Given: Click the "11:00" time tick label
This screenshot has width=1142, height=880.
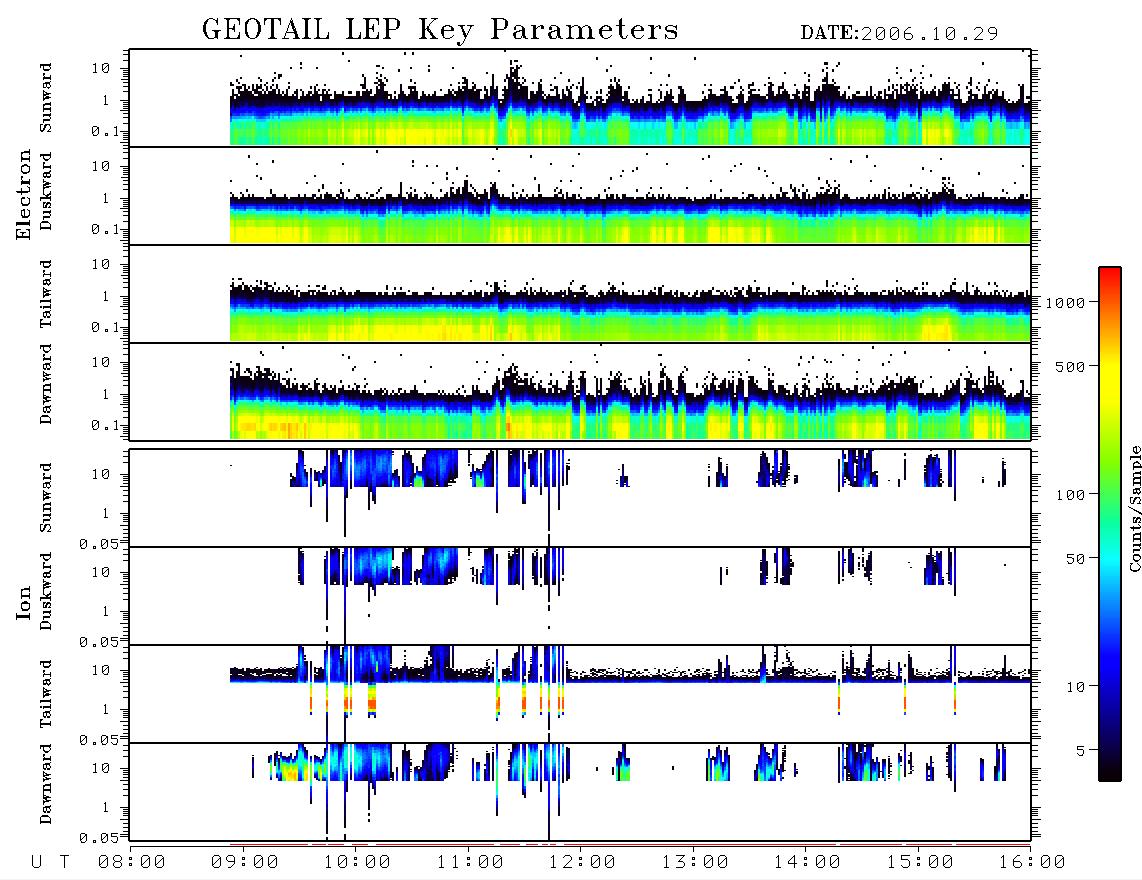Looking at the screenshot, I should click(x=470, y=863).
